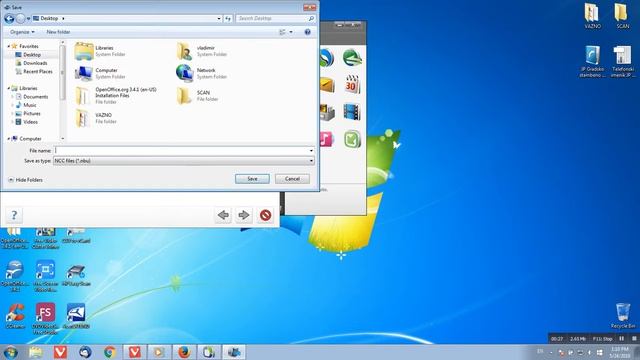
Task: Open the File name dropdown arrow
Action: pos(311,151)
